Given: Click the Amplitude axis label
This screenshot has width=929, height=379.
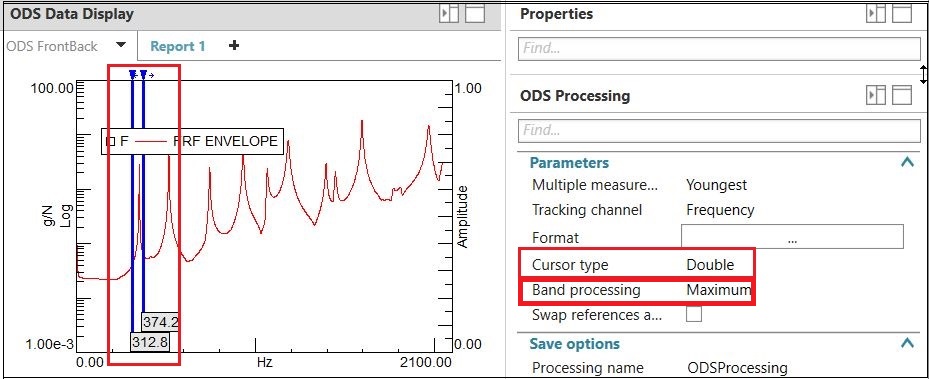Looking at the screenshot, I should tap(462, 217).
